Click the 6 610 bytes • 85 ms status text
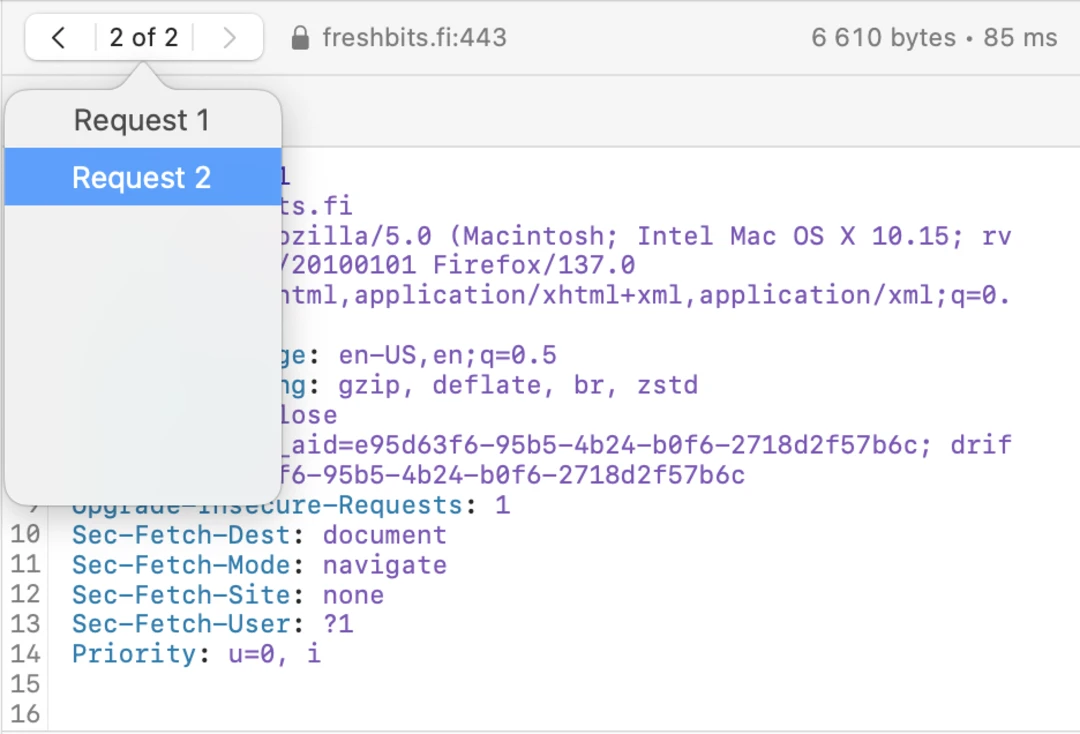Viewport: 1080px width, 734px height. 934,38
